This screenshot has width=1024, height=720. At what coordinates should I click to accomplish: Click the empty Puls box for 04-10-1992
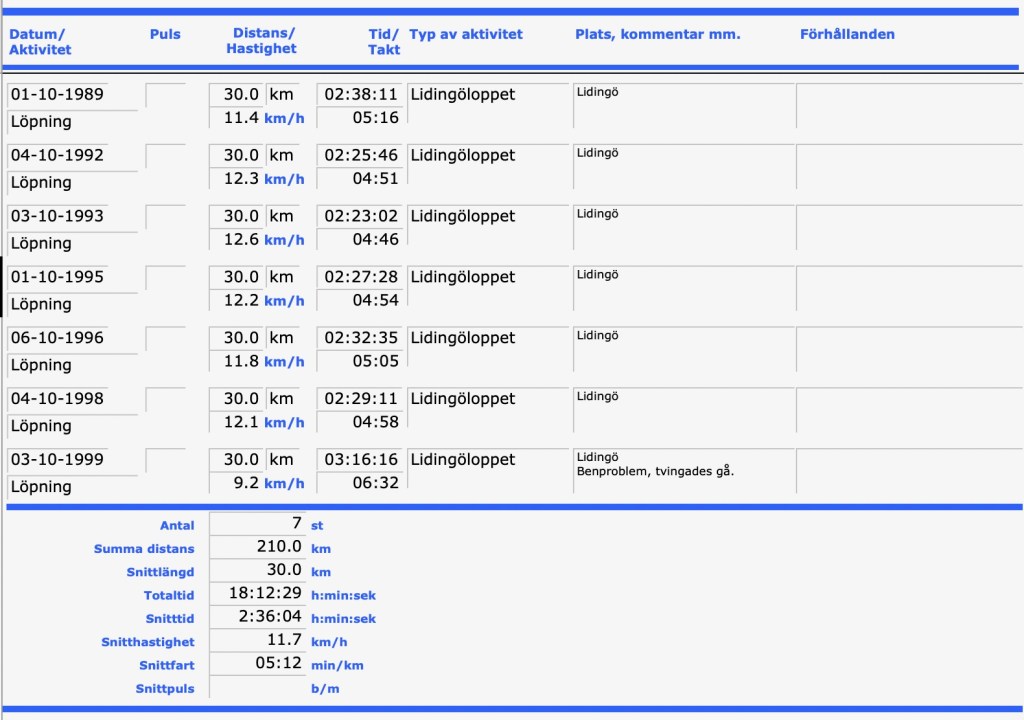(166, 155)
